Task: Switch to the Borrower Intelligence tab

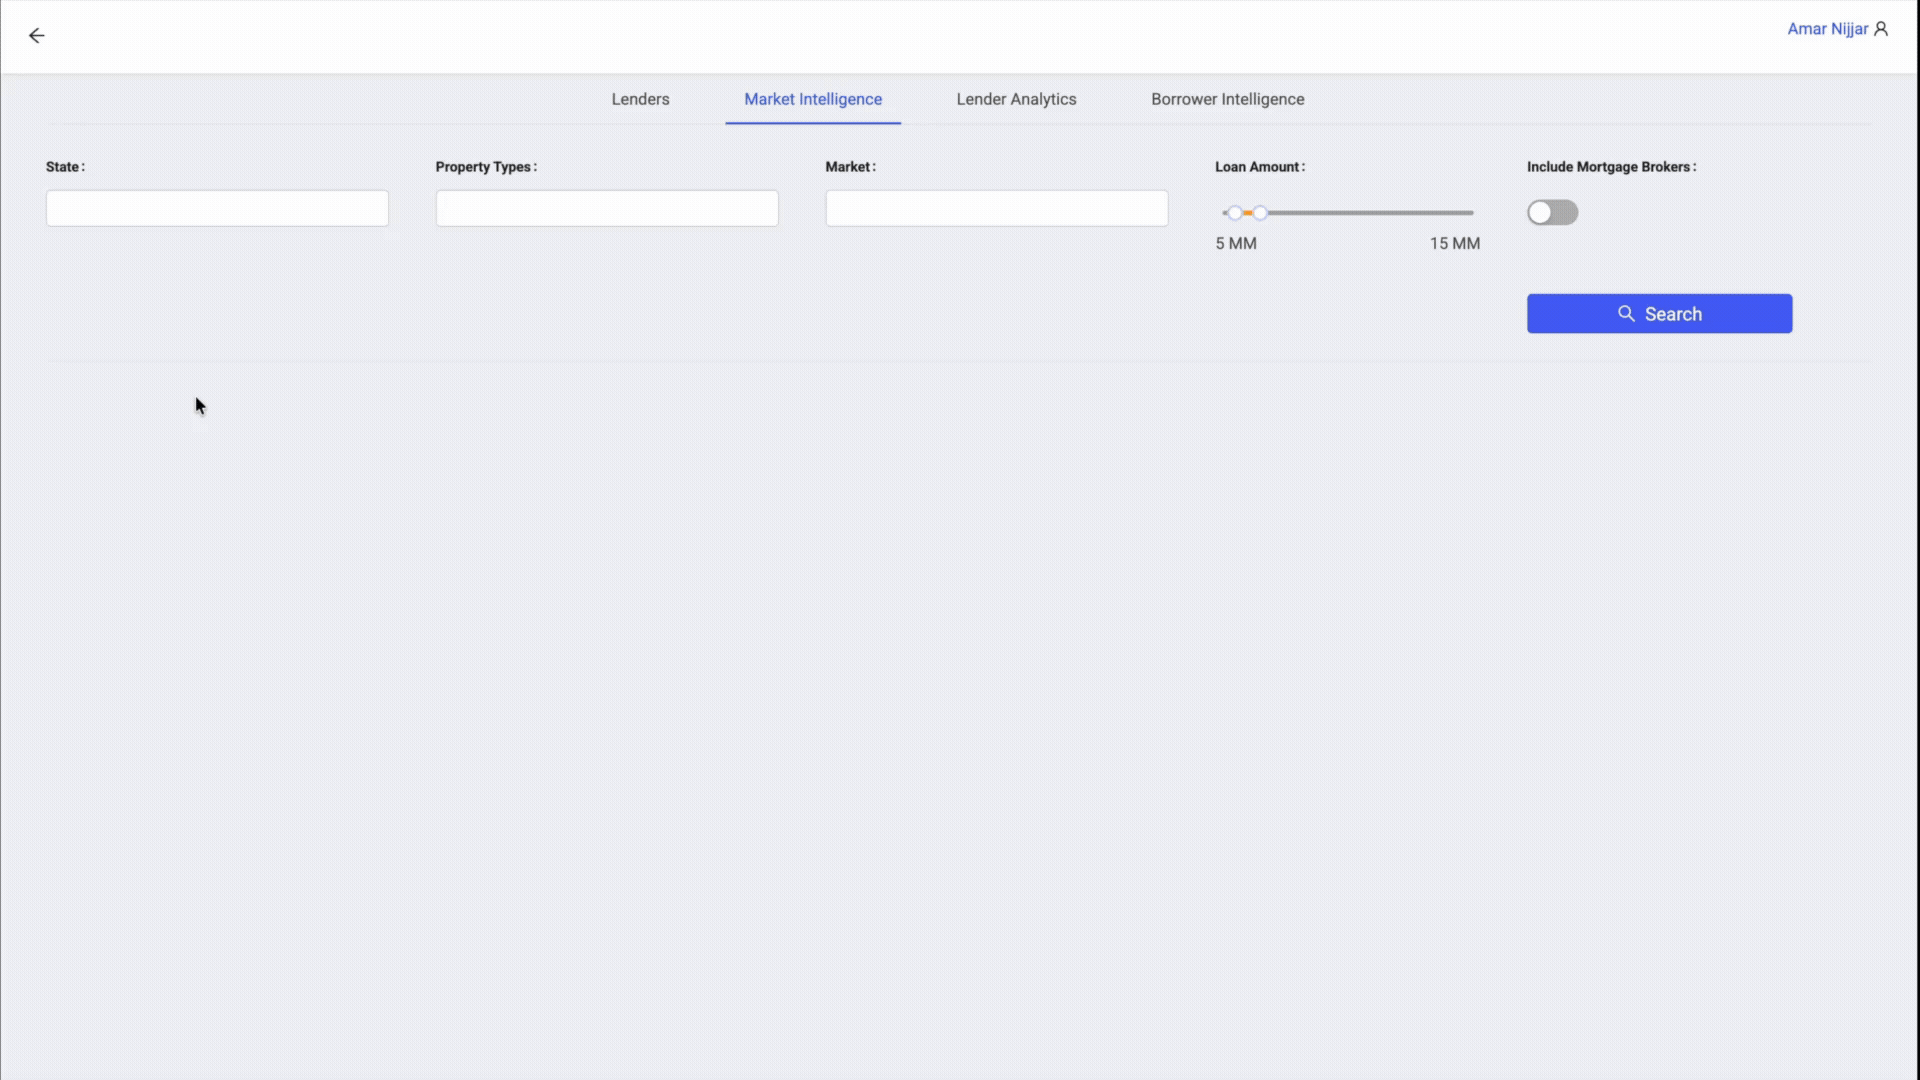Action: point(1227,99)
